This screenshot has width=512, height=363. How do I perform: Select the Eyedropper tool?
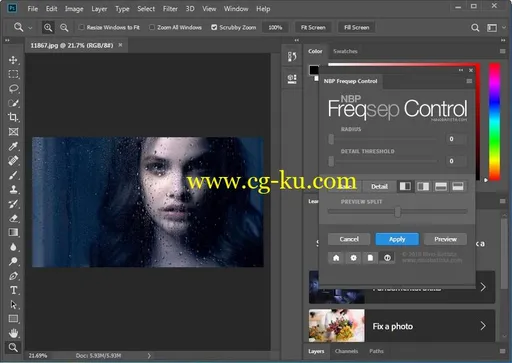(x=13, y=146)
